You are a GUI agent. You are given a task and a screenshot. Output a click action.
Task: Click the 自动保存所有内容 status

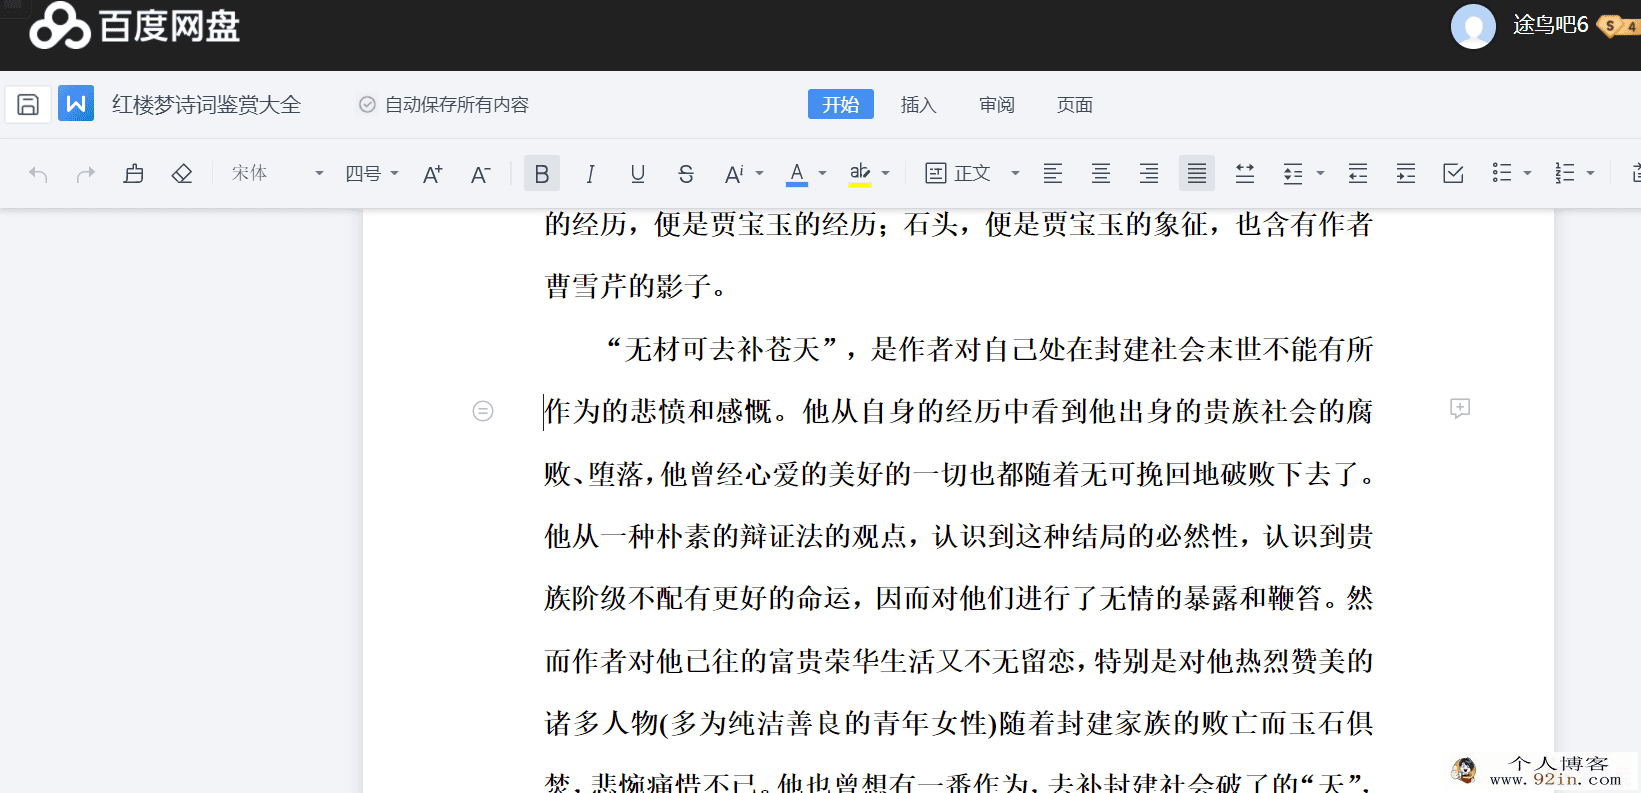coord(444,104)
